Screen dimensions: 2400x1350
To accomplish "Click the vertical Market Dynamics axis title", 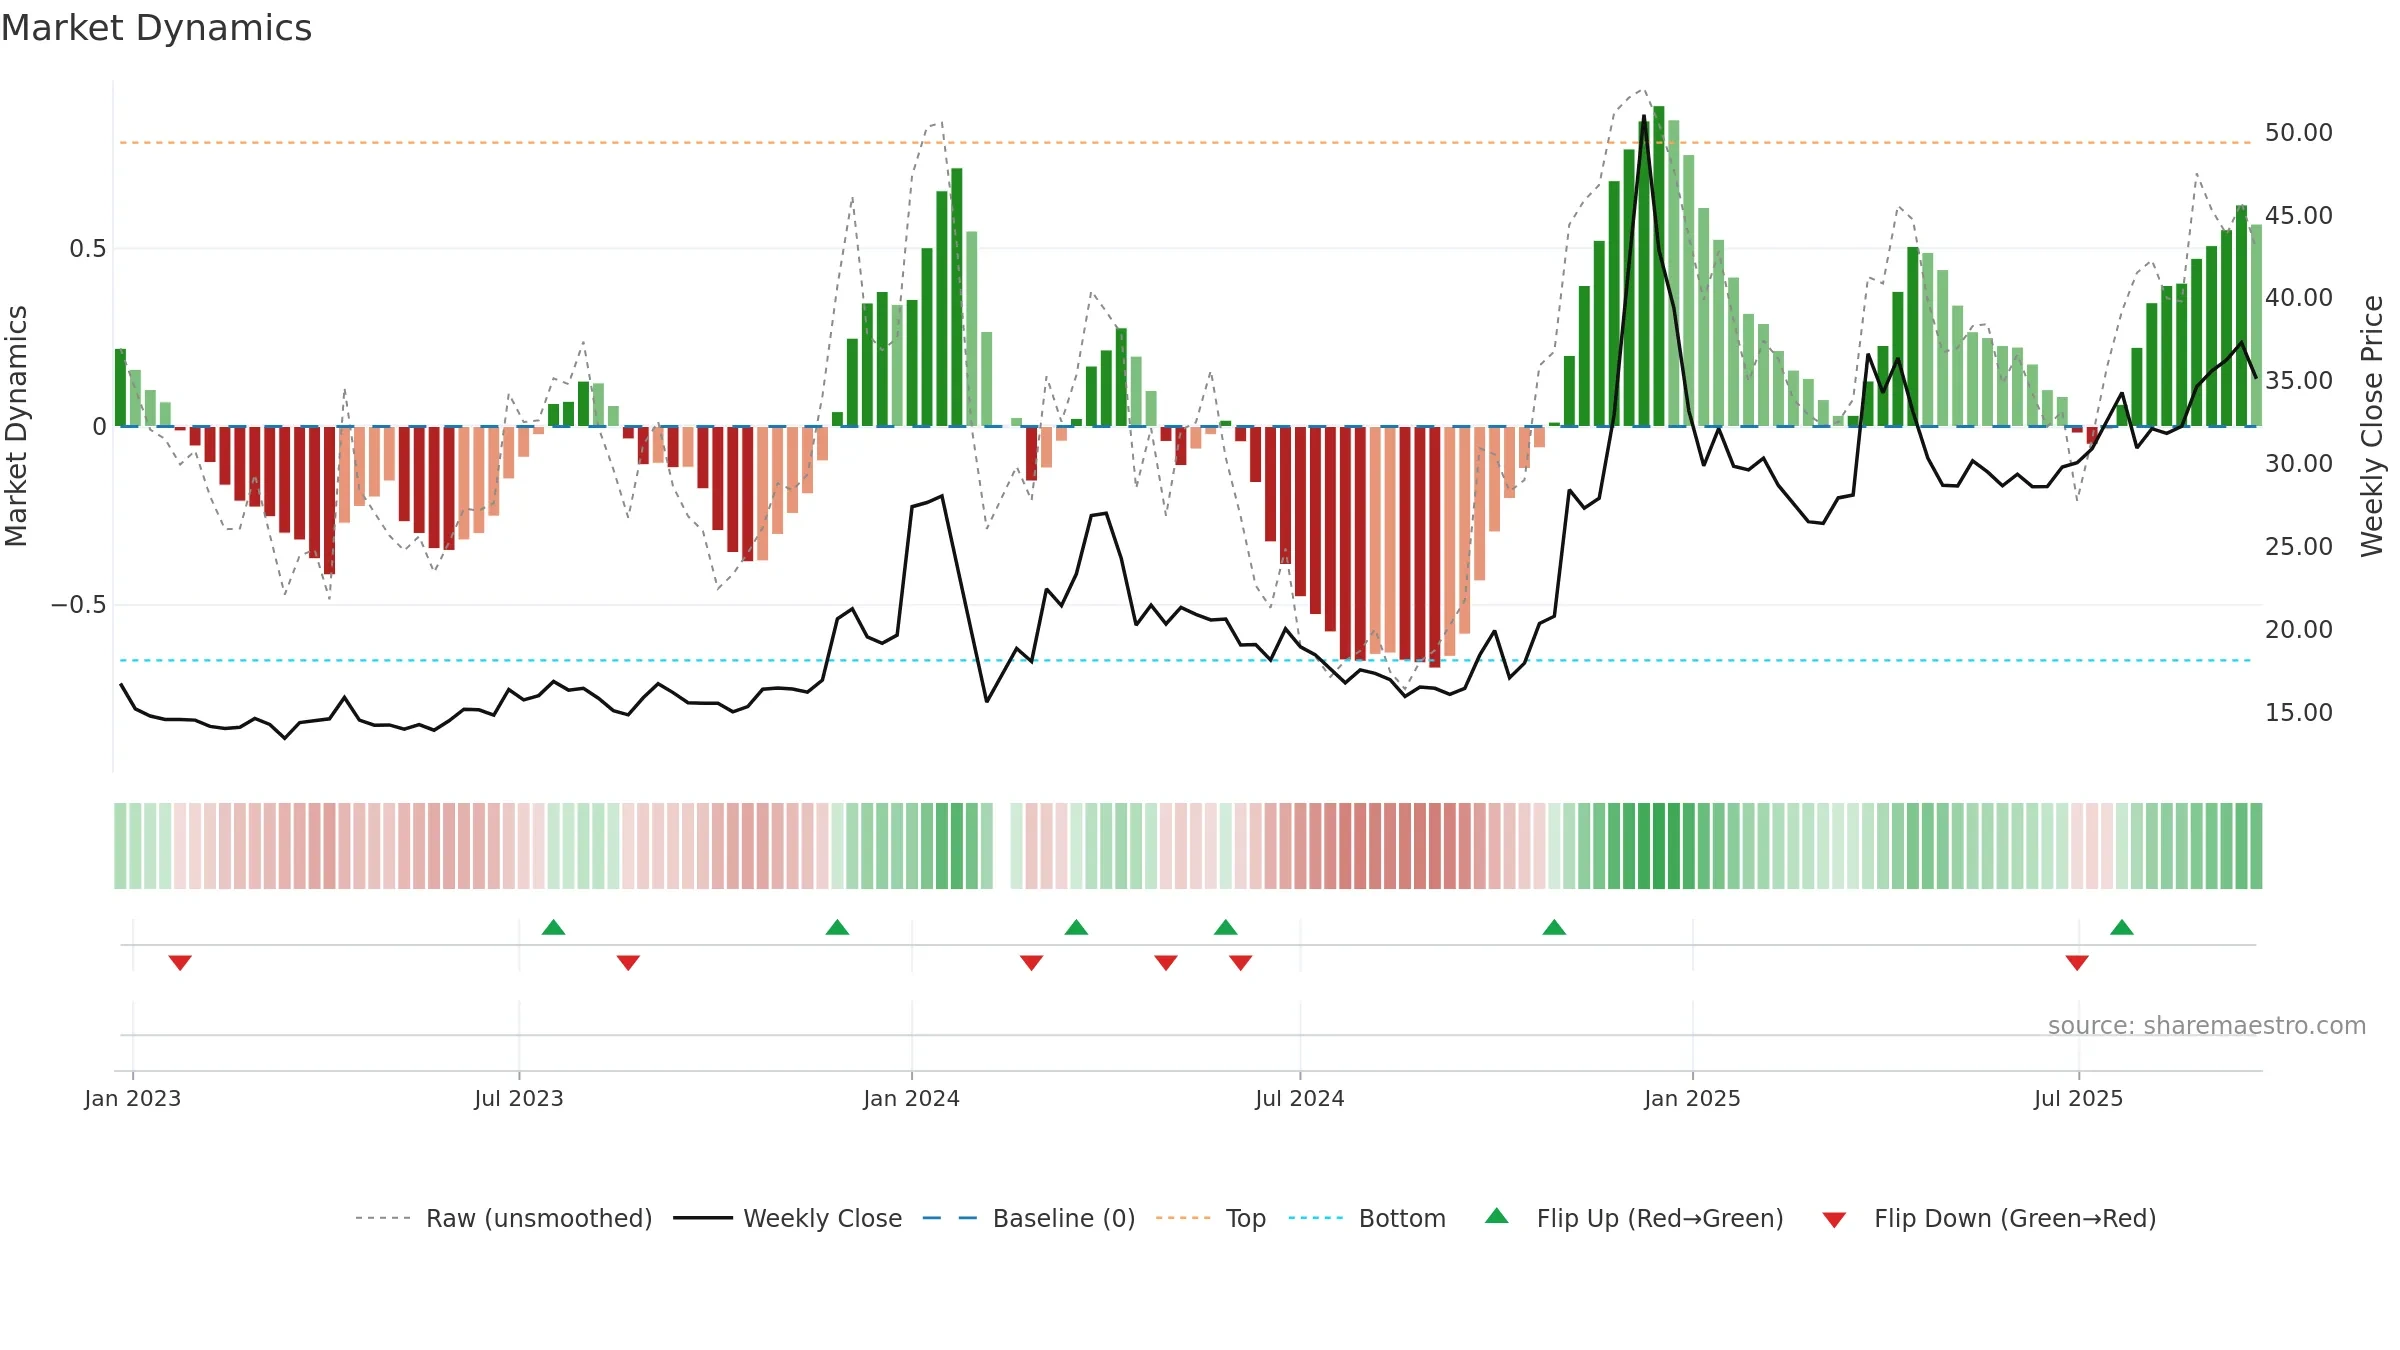I will (16, 426).
